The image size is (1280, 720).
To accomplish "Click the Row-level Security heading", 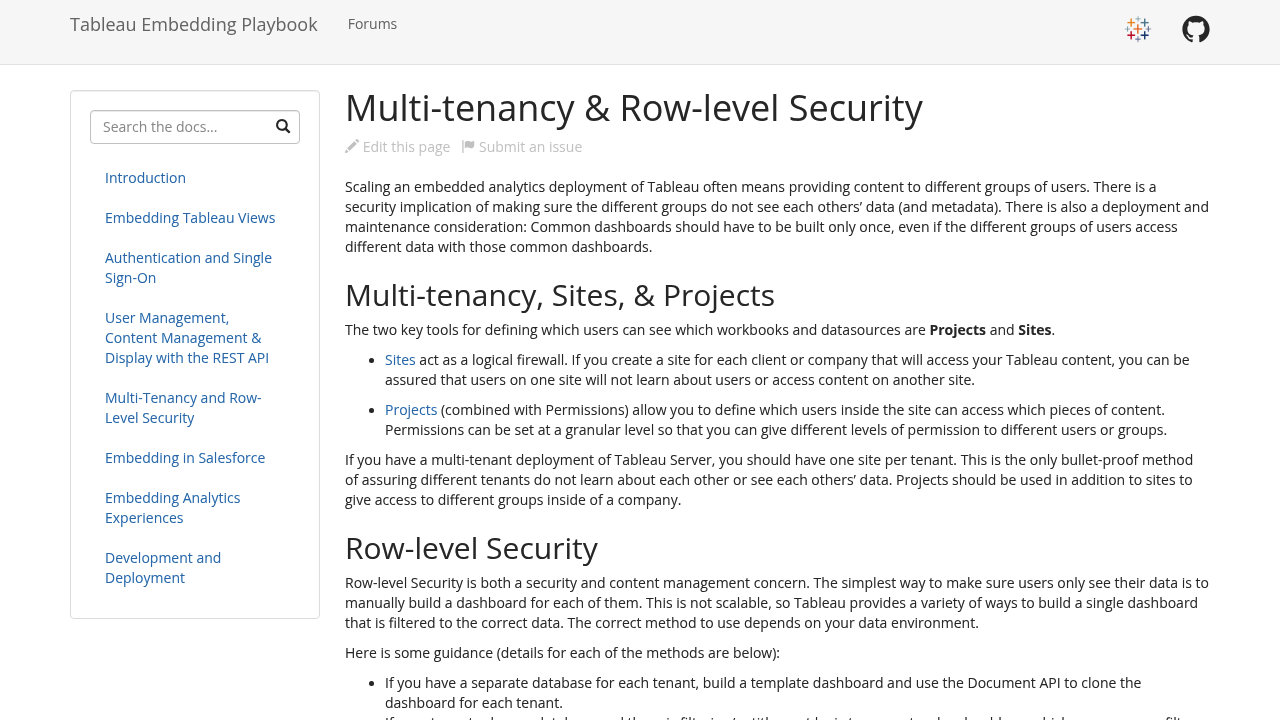I will pos(471,549).
